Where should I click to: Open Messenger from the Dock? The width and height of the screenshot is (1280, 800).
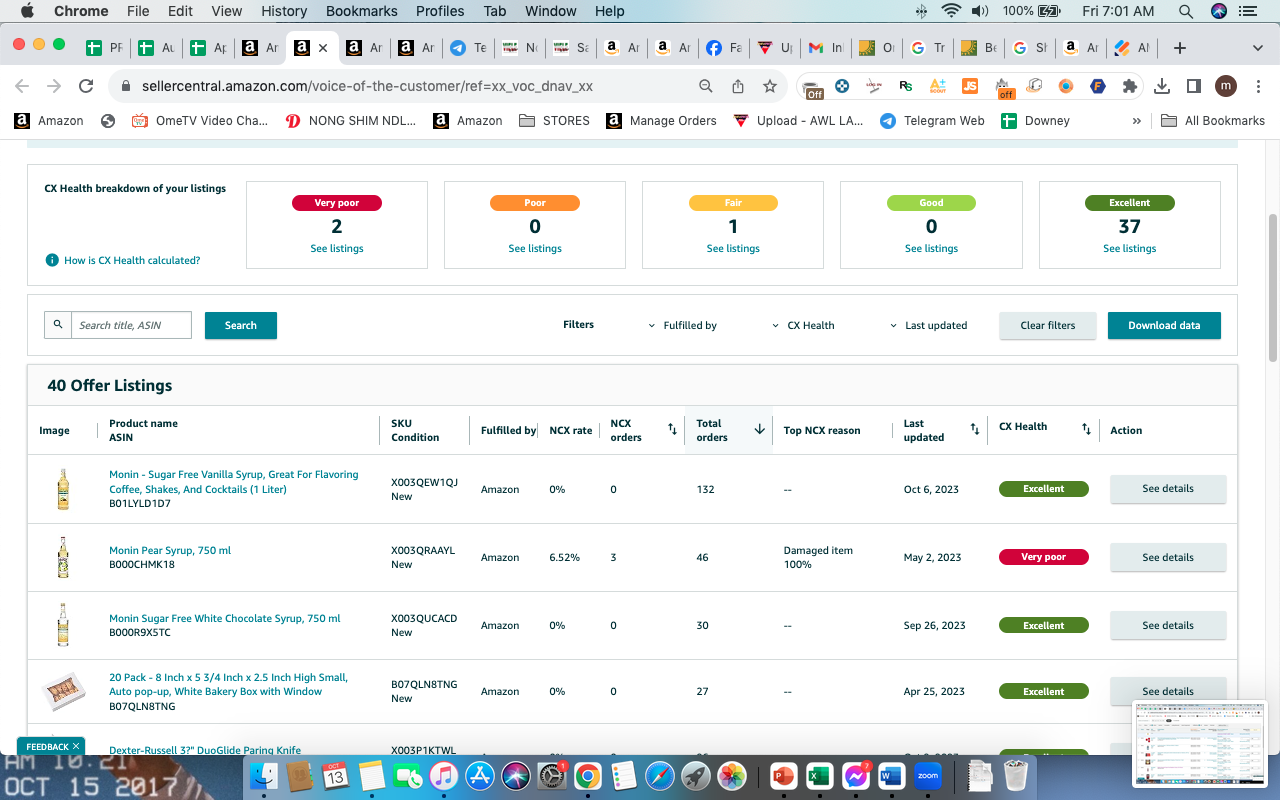pos(855,775)
